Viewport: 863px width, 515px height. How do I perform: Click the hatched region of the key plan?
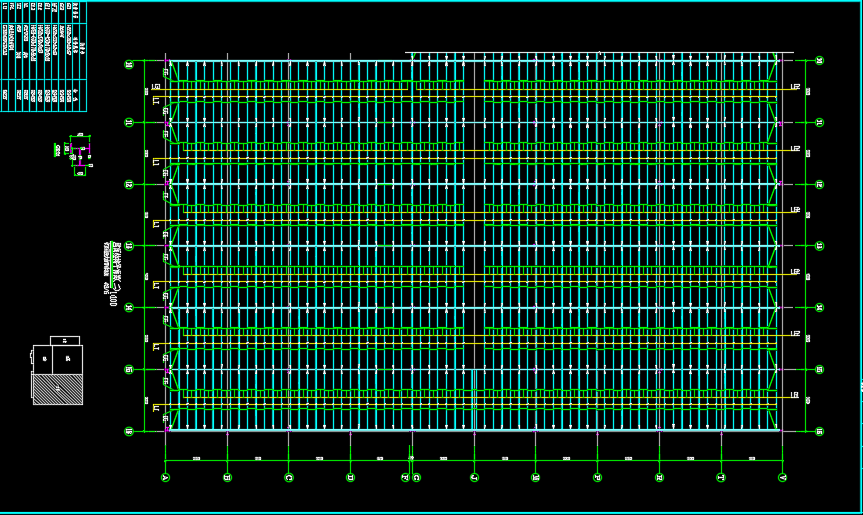pyautogui.click(x=57, y=389)
